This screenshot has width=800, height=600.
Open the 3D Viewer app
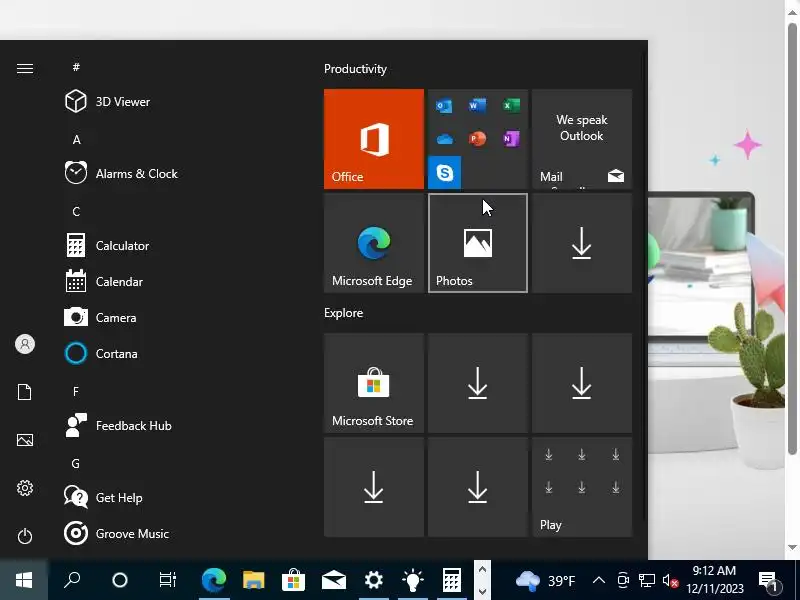[x=107, y=102]
